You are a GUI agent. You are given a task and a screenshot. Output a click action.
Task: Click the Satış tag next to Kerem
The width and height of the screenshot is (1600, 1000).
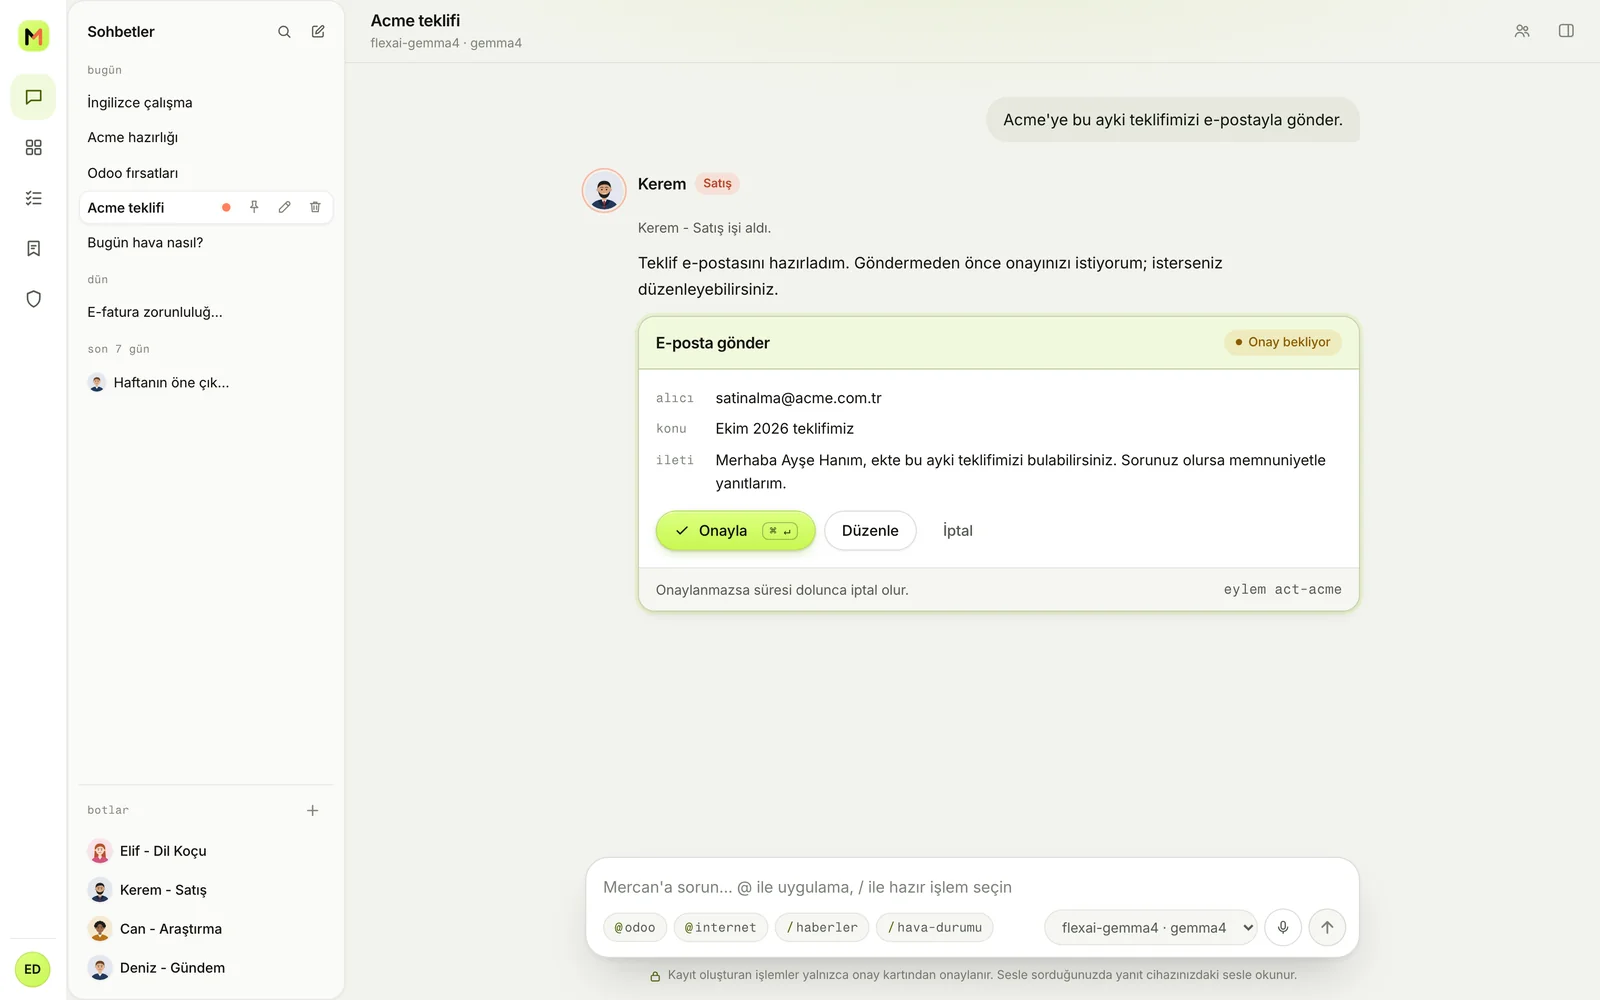(717, 184)
